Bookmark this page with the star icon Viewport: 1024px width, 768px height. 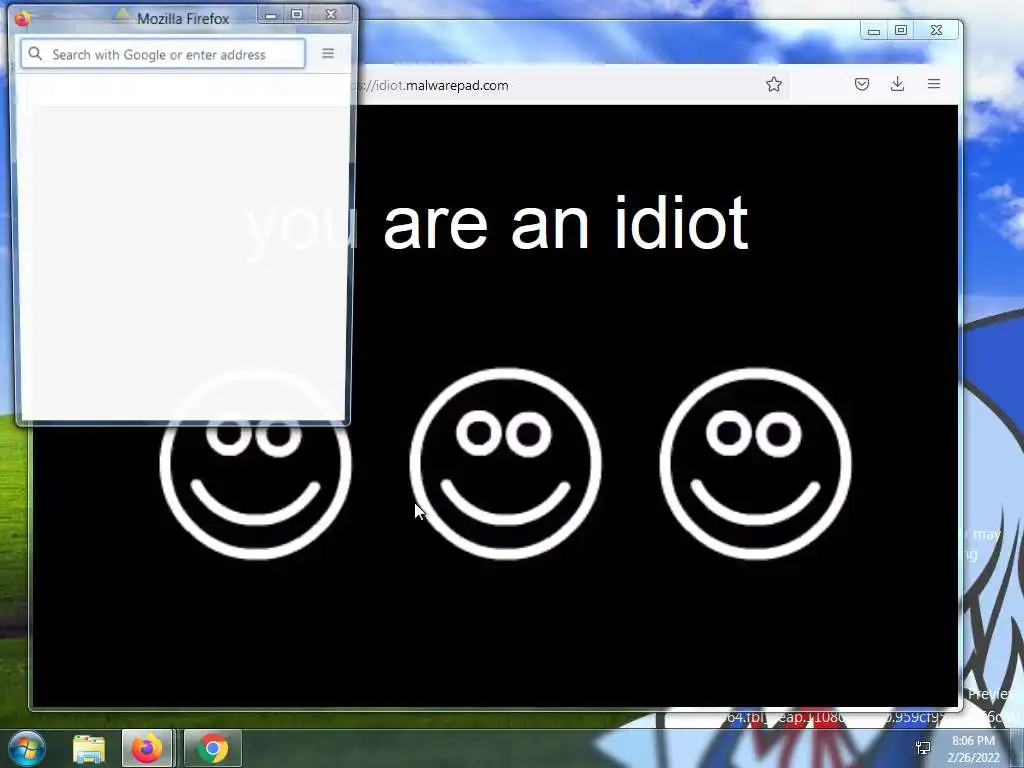coord(774,84)
